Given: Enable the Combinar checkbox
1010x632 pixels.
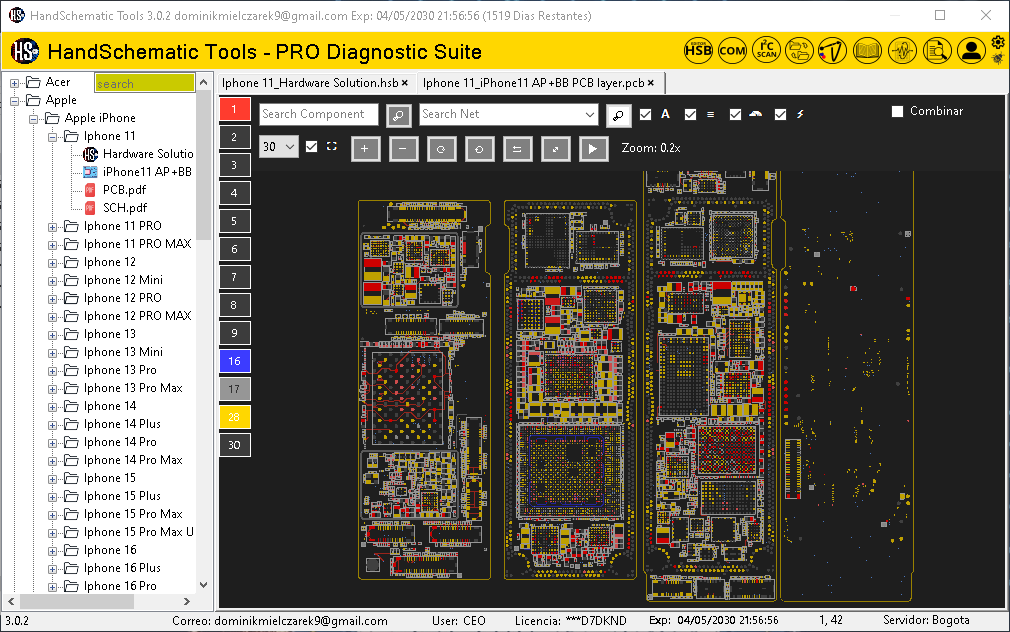Looking at the screenshot, I should (897, 111).
